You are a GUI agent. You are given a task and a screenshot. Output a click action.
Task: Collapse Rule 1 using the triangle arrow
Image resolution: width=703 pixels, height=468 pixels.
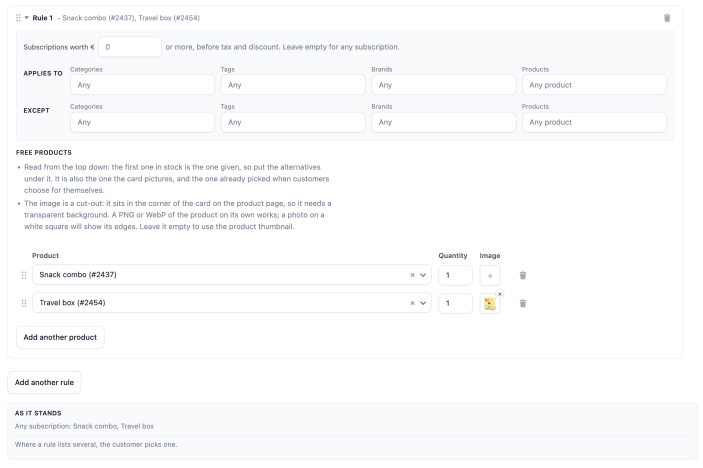[x=26, y=18]
